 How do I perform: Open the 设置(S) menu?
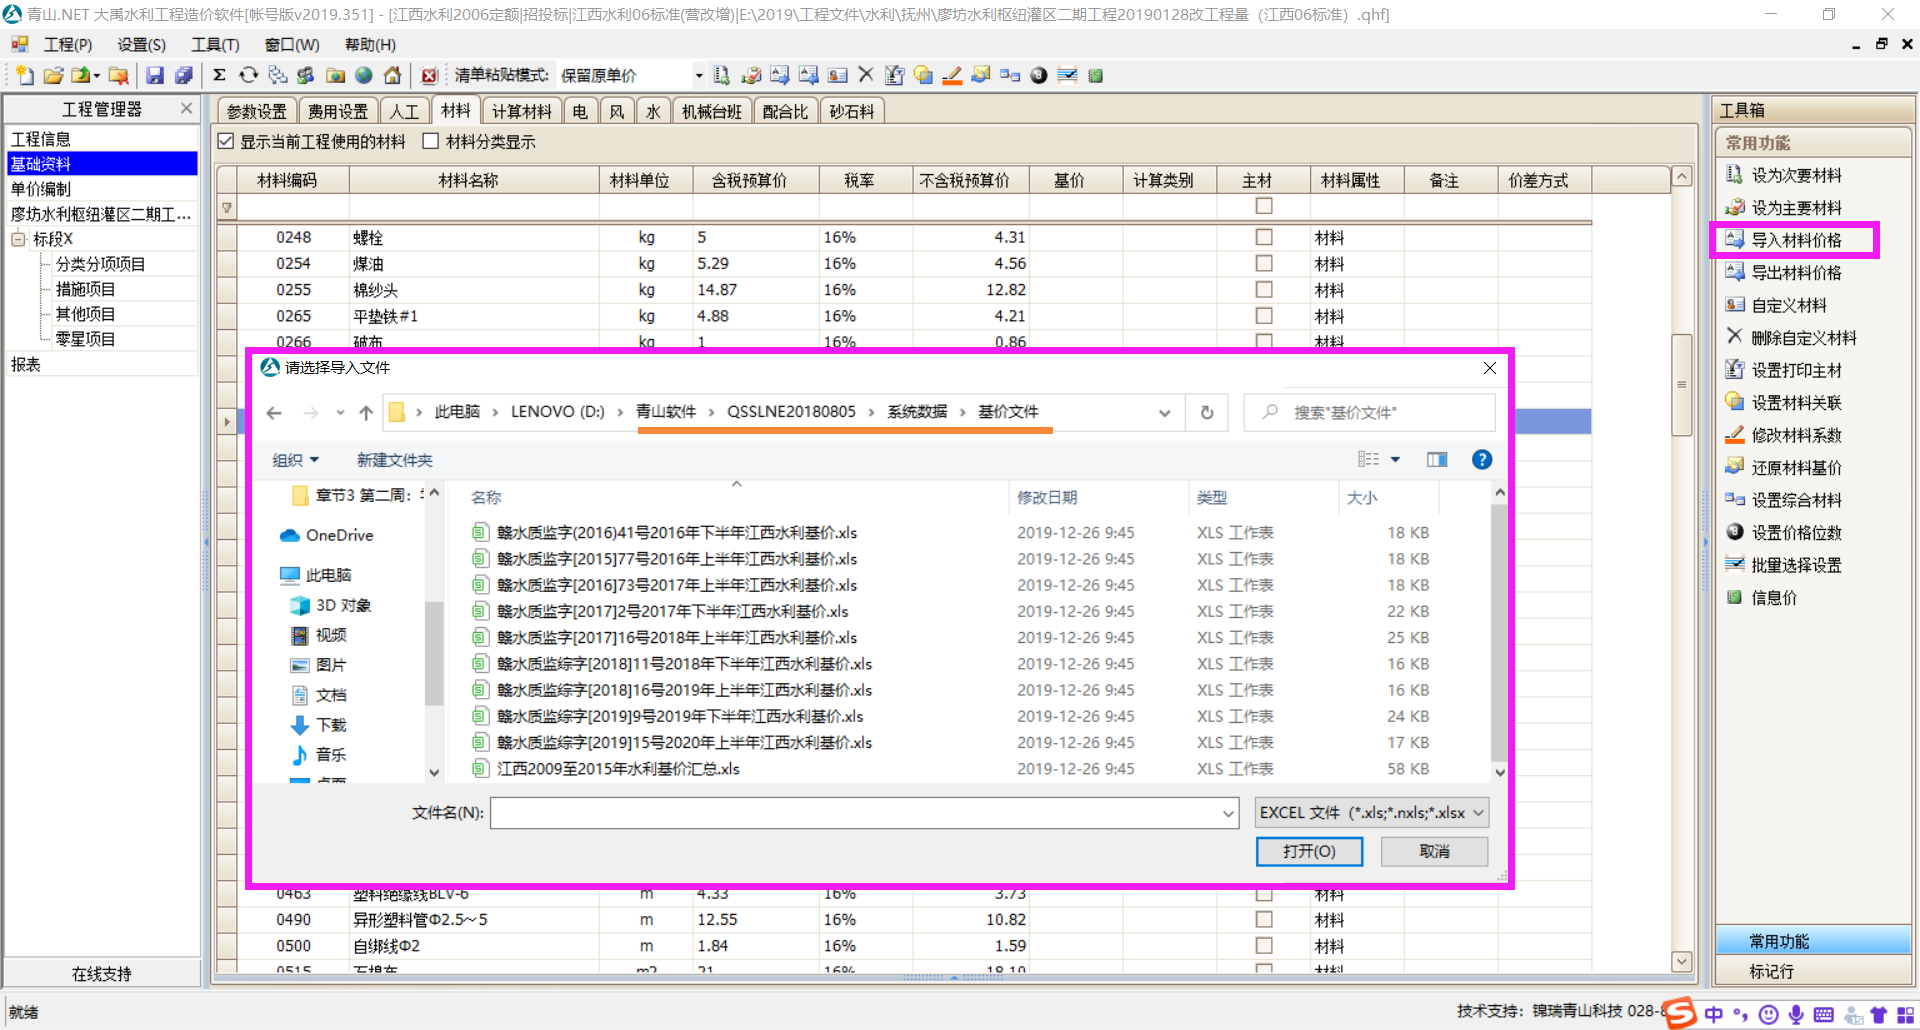[x=141, y=45]
